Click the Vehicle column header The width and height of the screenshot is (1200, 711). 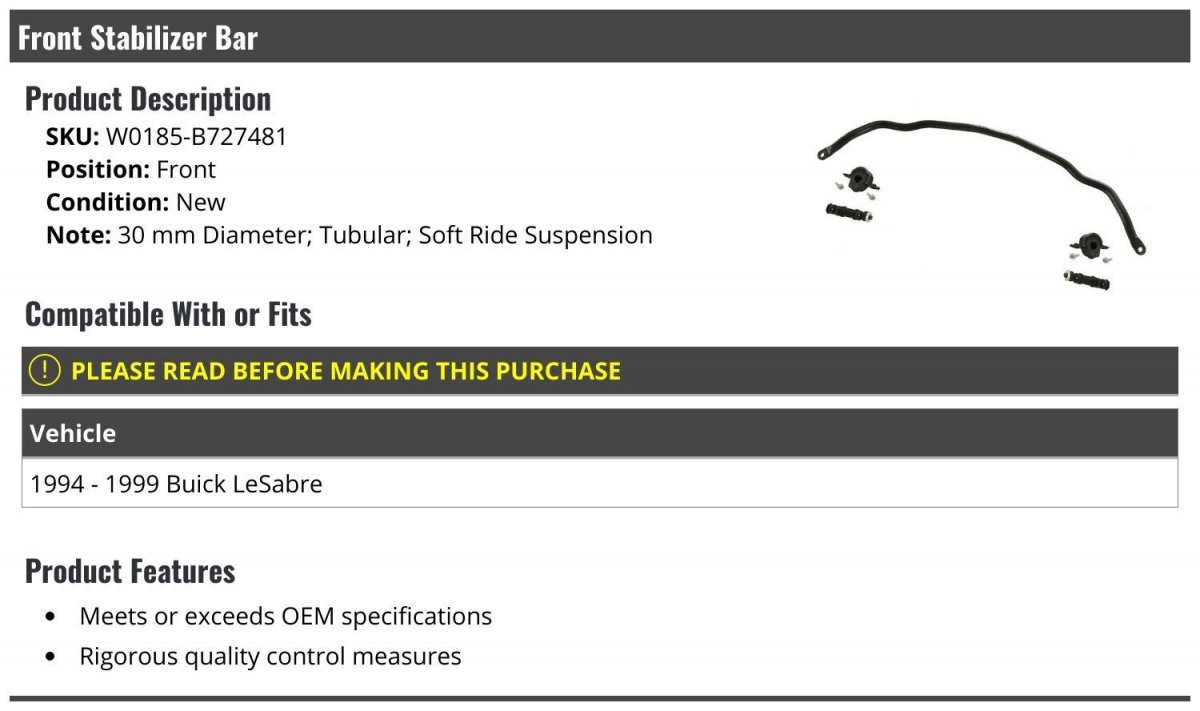pyautogui.click(x=600, y=433)
